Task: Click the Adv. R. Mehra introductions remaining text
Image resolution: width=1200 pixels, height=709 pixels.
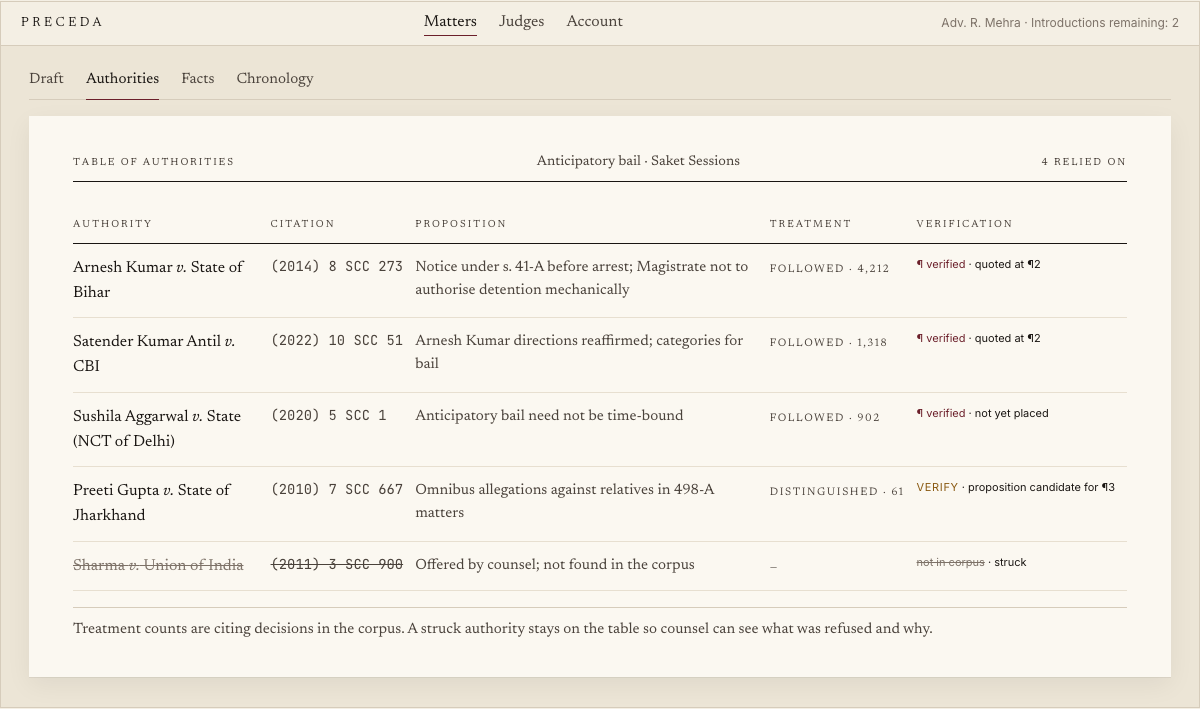Action: pos(1060,23)
